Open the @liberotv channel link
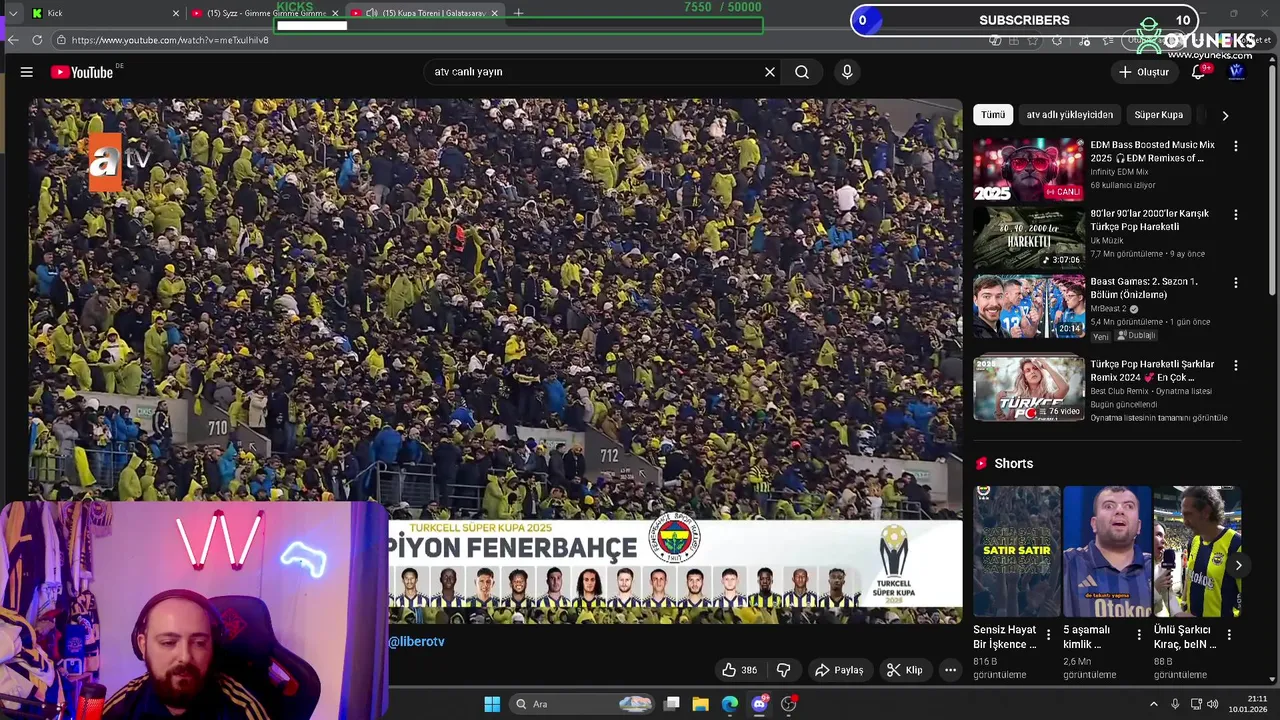 coord(416,642)
